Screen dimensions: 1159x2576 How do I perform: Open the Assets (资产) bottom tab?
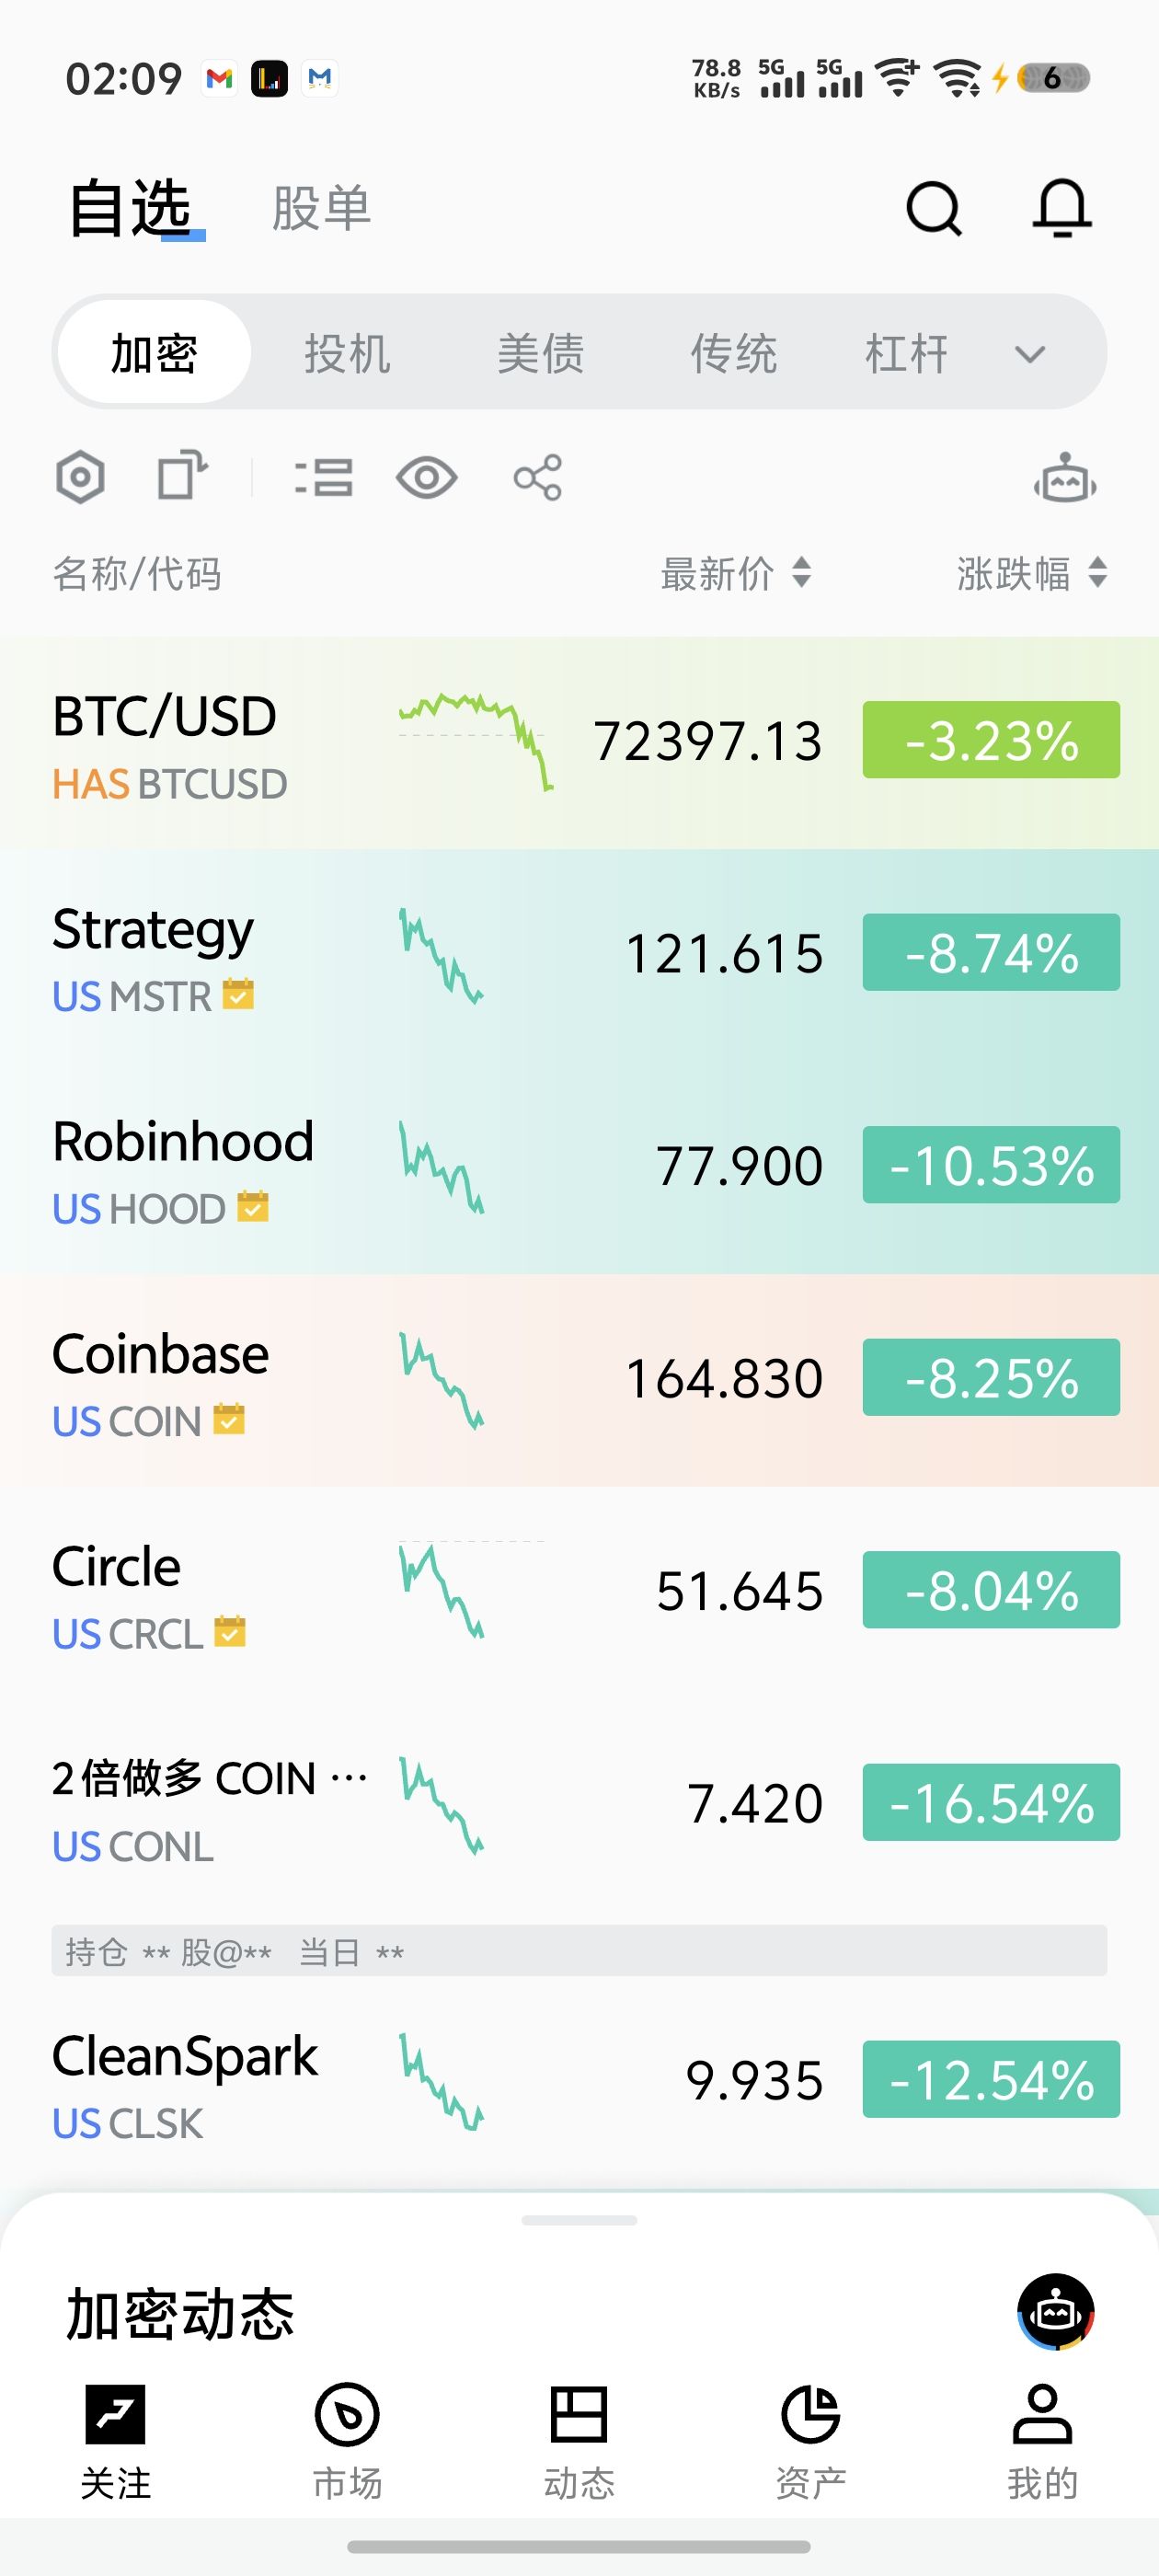click(810, 2438)
